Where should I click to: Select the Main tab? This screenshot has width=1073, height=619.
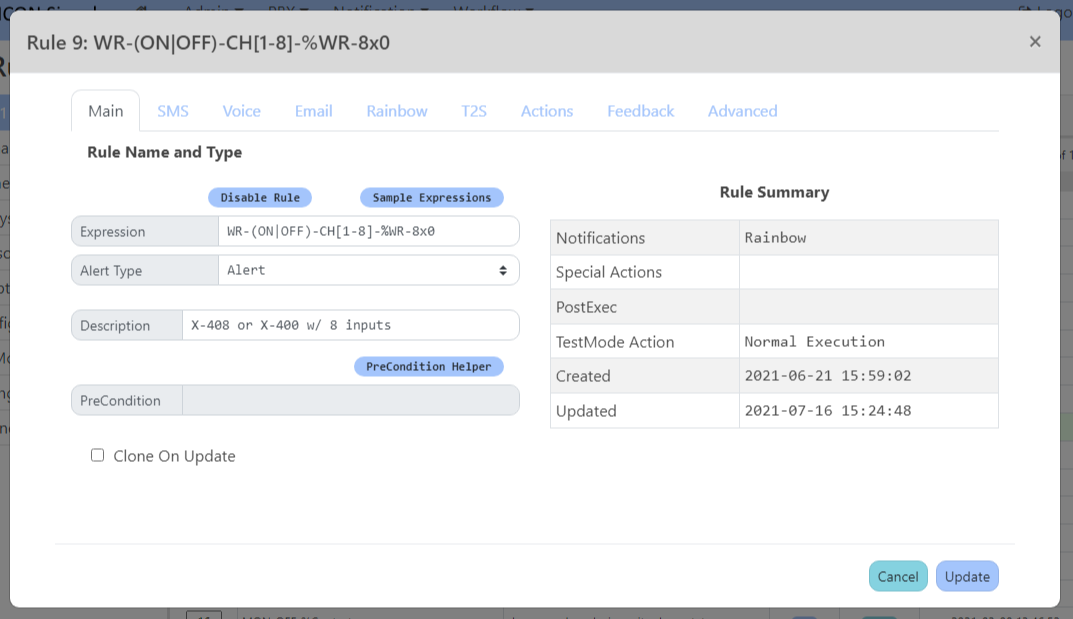pyautogui.click(x=106, y=111)
